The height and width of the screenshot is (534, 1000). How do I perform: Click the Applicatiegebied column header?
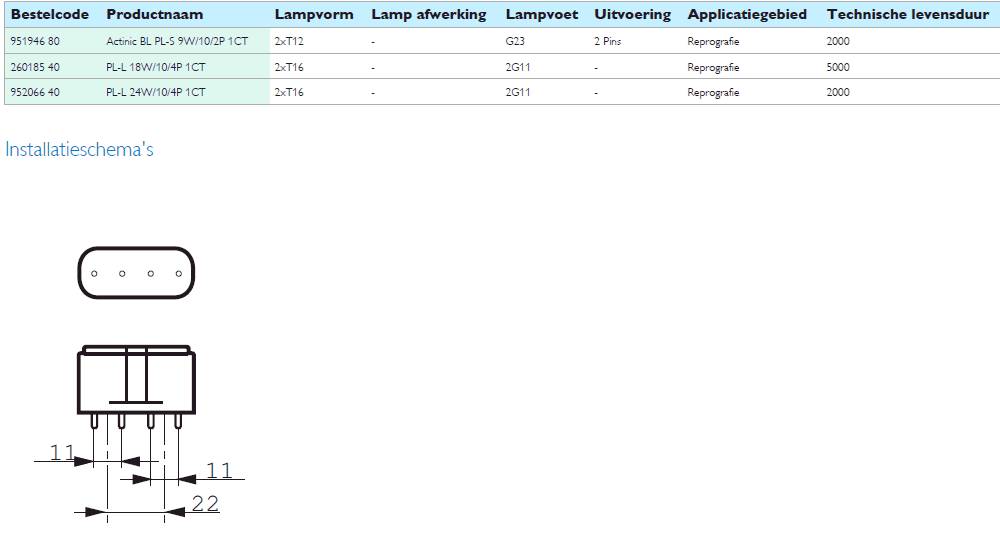click(746, 15)
